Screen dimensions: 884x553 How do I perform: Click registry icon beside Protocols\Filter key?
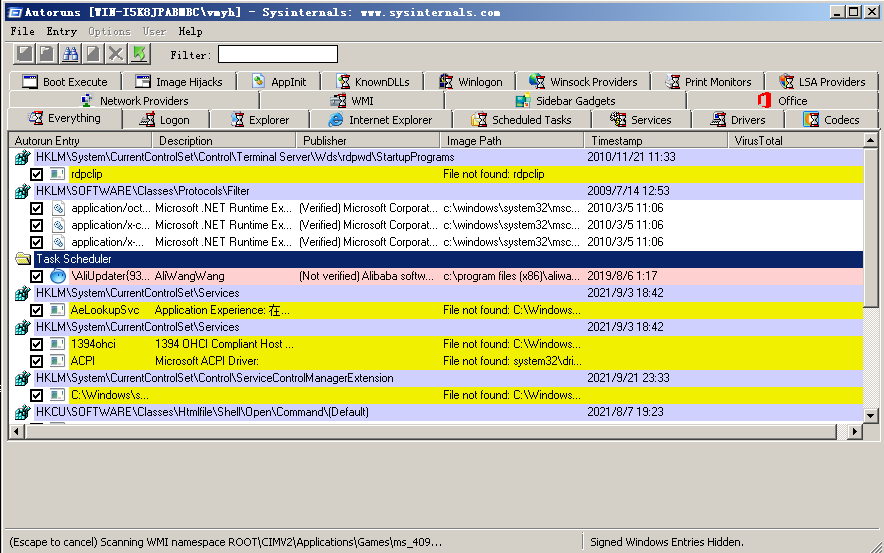point(22,191)
